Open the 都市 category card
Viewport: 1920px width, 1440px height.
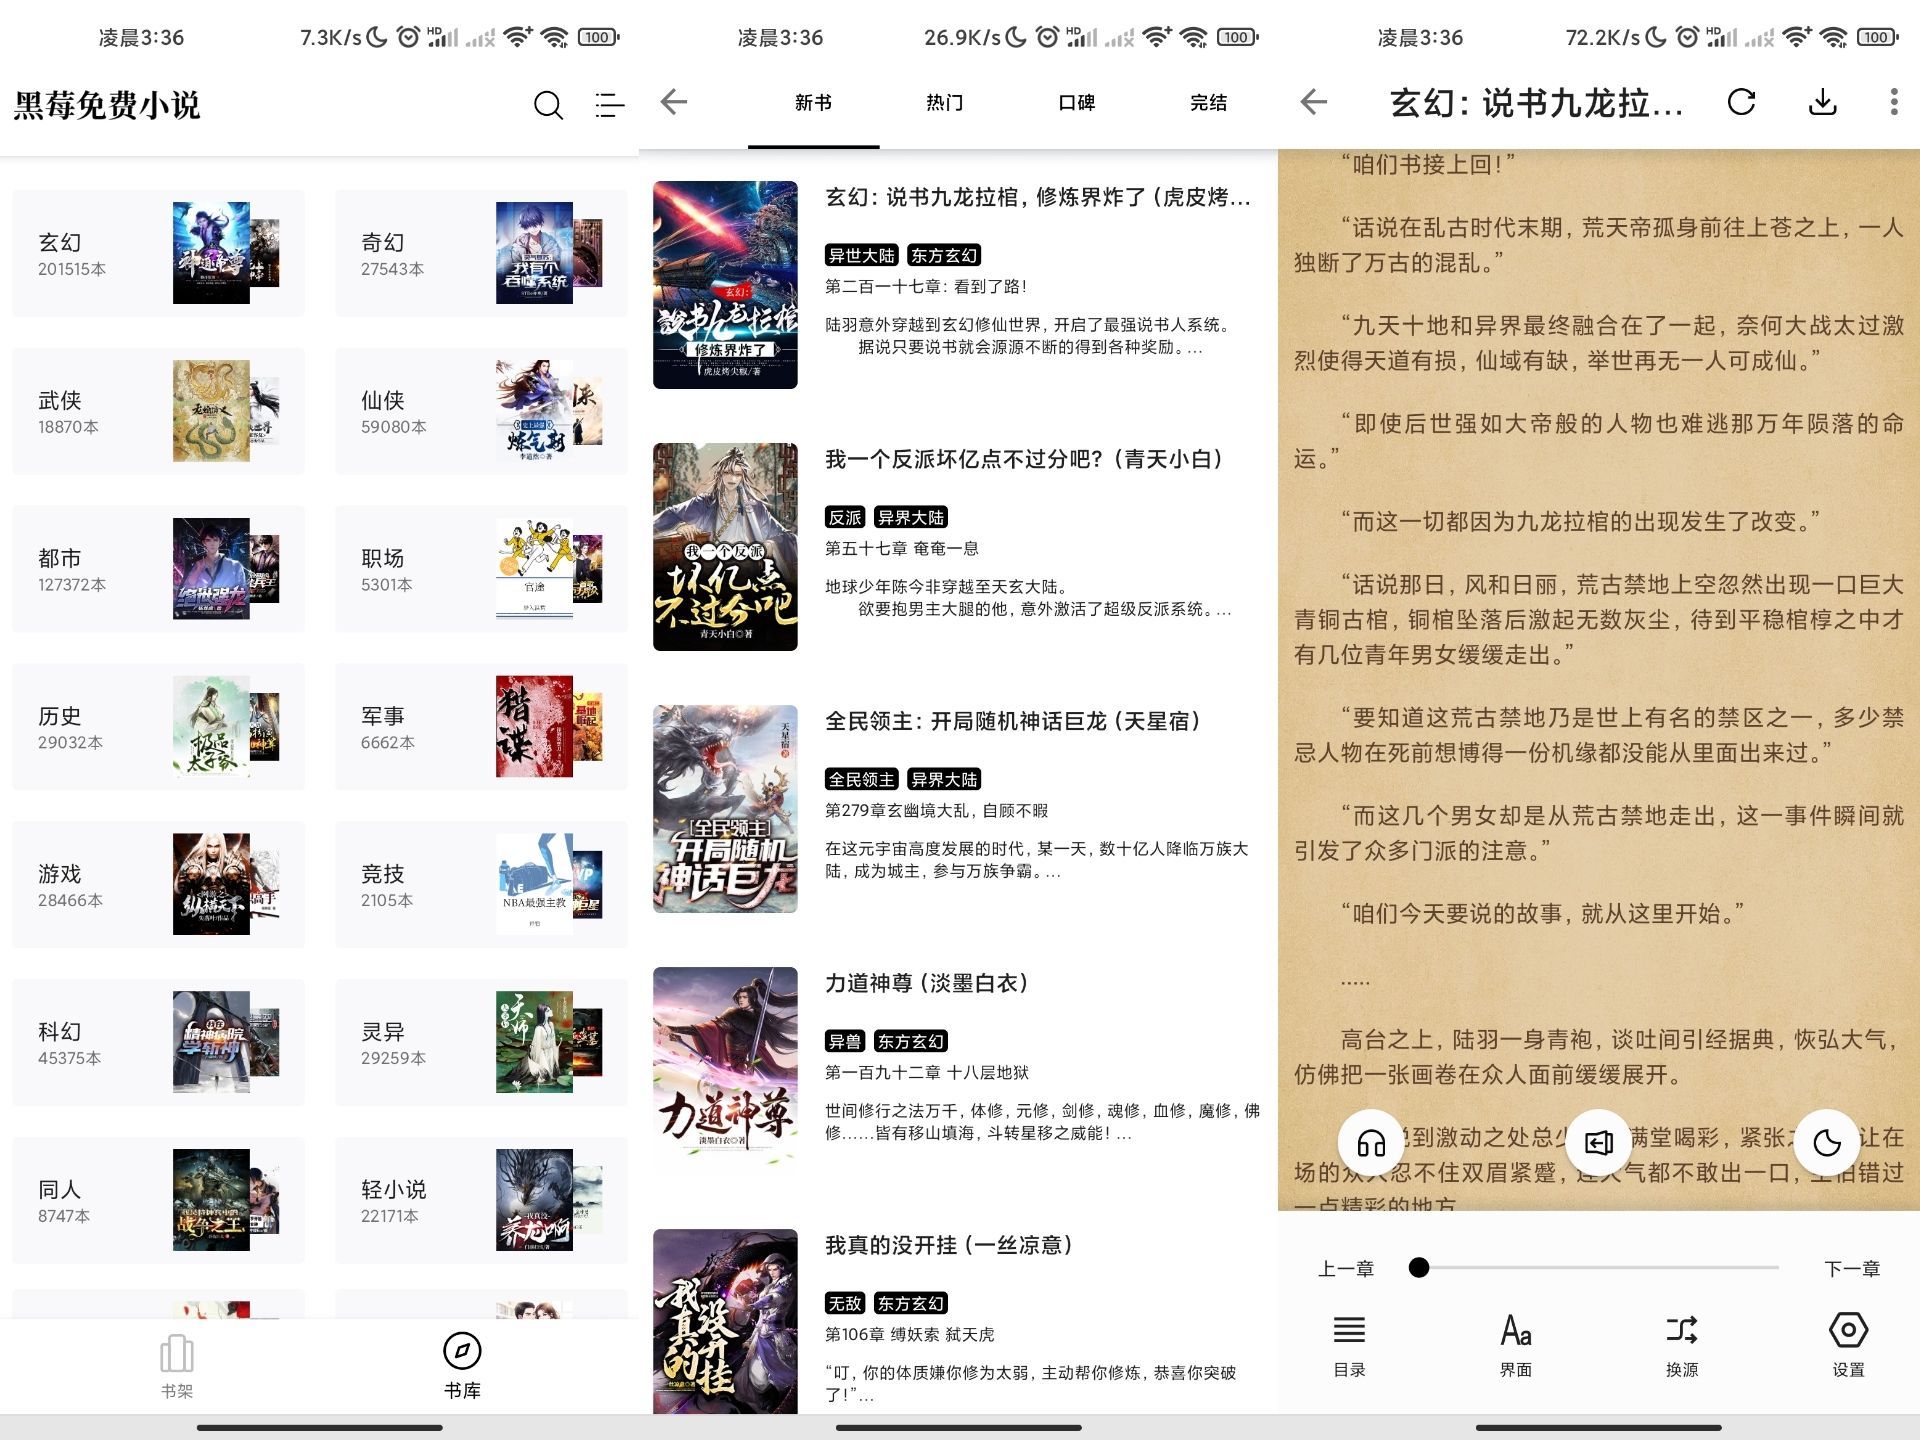158,569
